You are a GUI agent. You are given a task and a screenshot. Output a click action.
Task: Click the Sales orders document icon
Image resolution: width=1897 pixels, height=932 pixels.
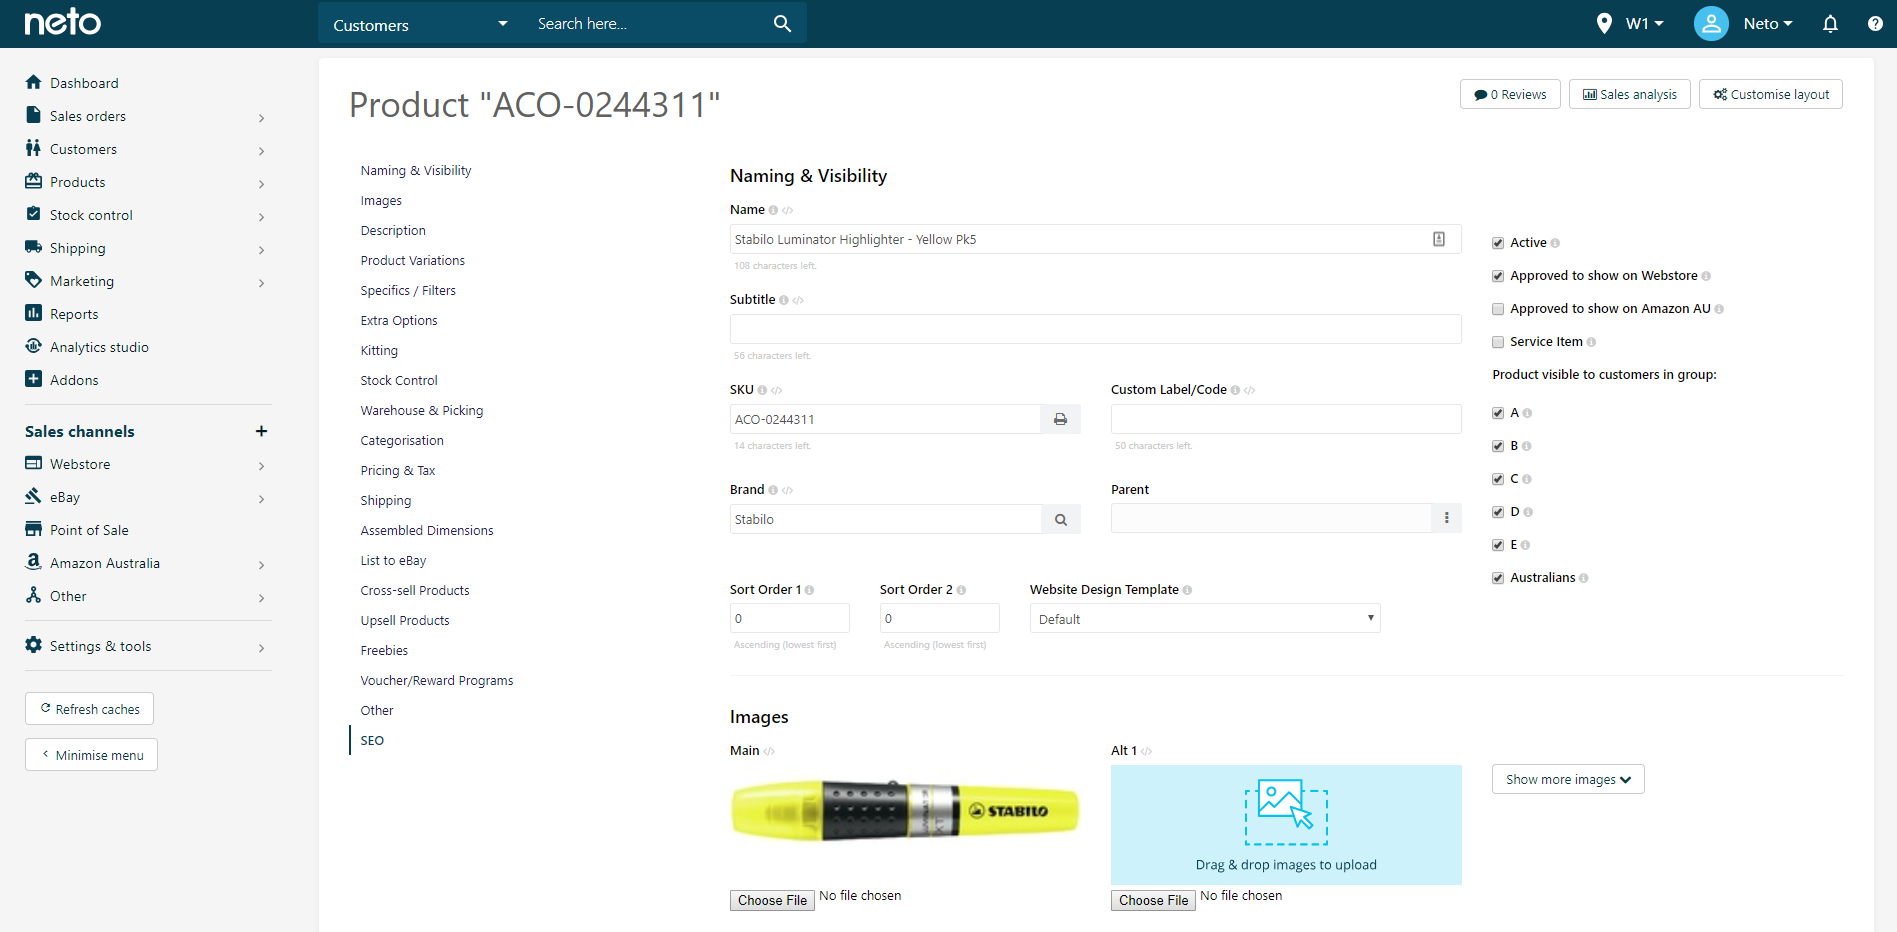pos(33,115)
